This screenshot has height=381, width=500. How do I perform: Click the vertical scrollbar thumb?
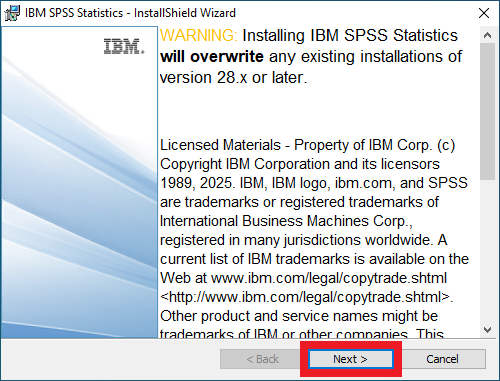click(x=487, y=112)
